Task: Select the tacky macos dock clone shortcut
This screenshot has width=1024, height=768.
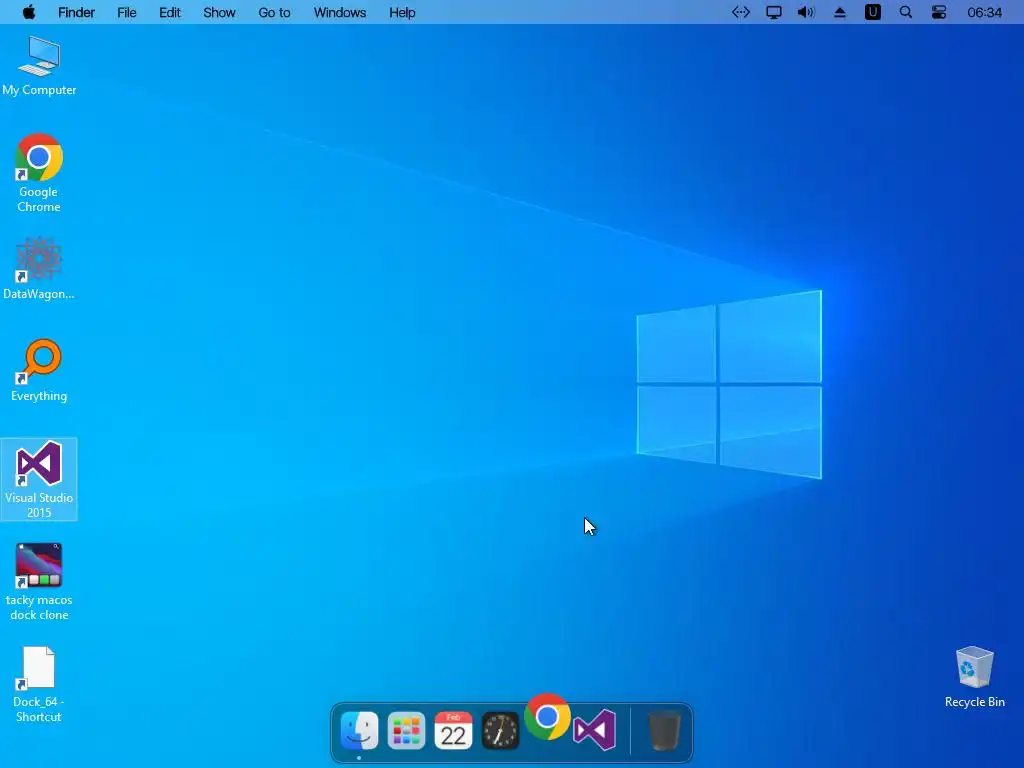Action: 39,581
